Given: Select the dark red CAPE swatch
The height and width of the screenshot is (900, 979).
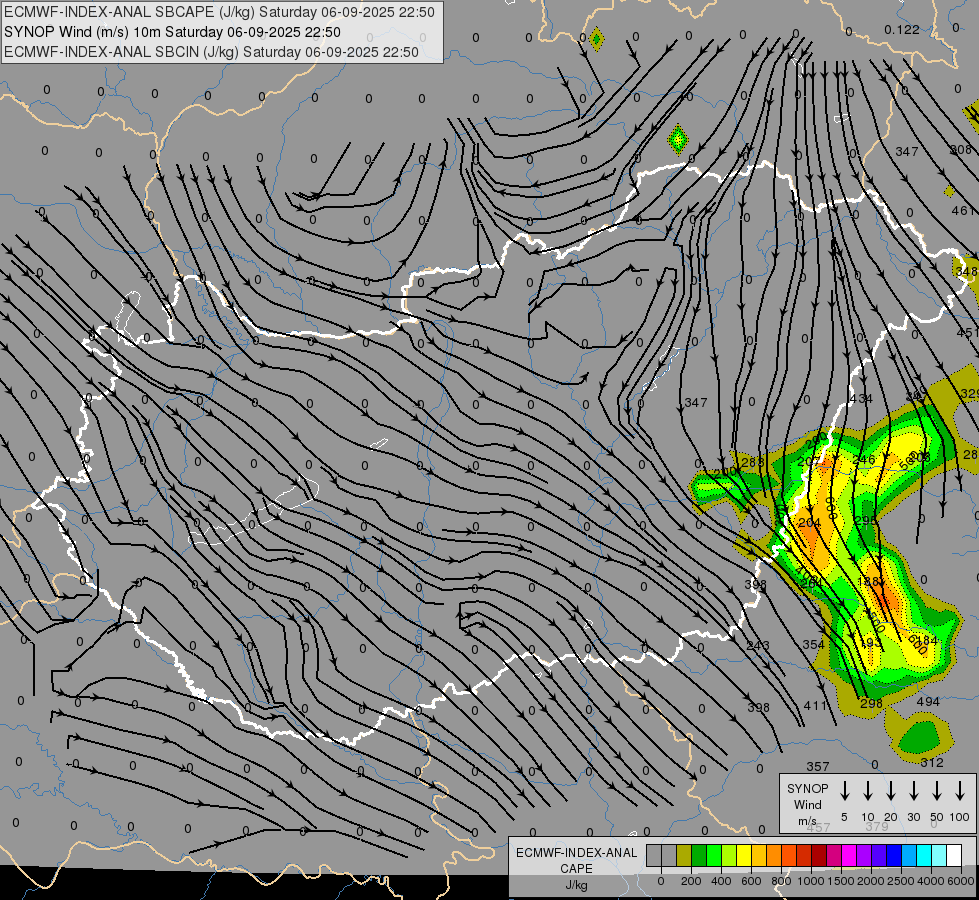Looking at the screenshot, I should pyautogui.click(x=819, y=855).
